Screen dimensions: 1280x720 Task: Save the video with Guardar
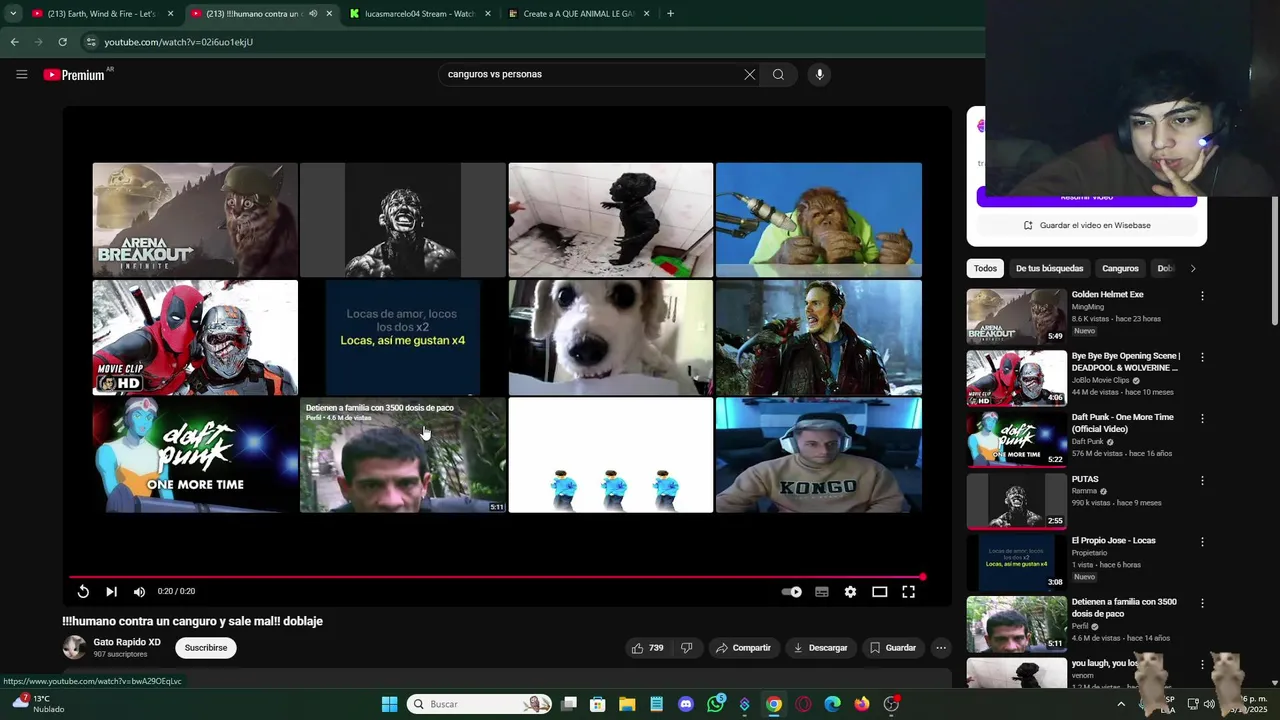coord(893,648)
